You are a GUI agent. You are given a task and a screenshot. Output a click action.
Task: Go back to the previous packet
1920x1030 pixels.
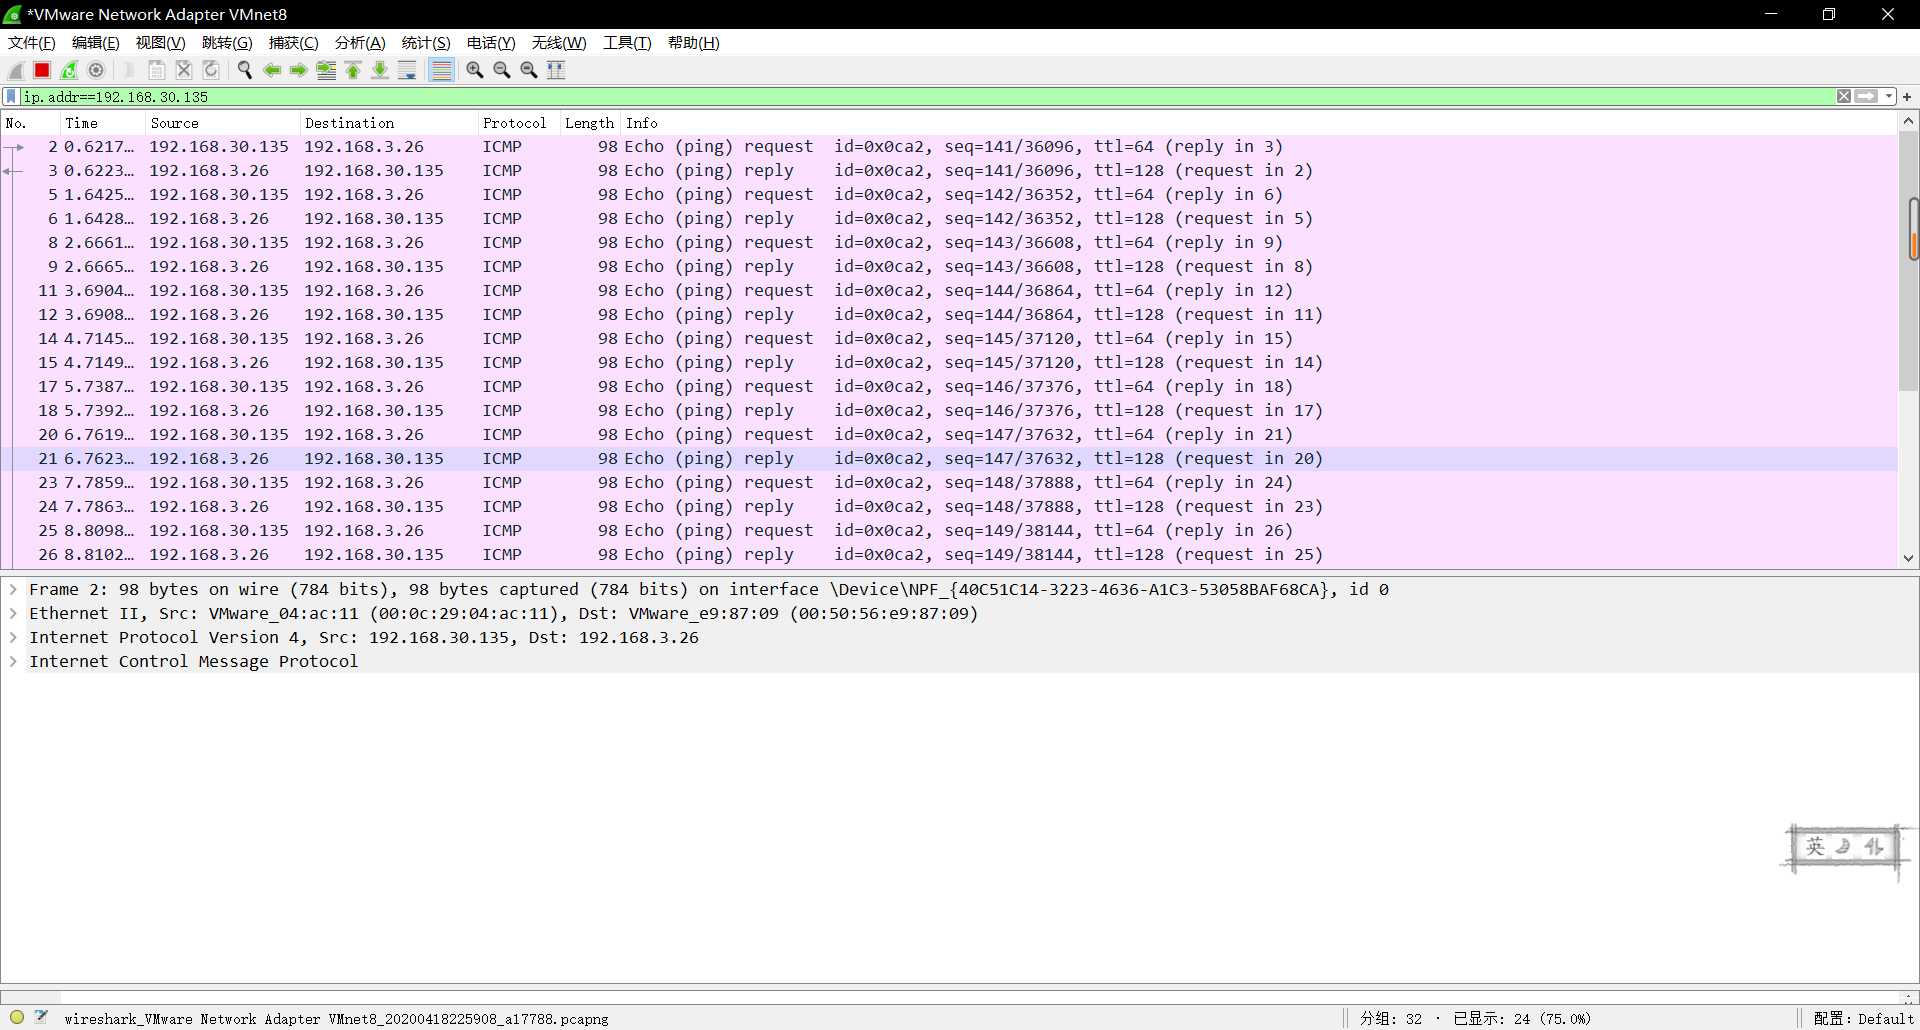[271, 70]
